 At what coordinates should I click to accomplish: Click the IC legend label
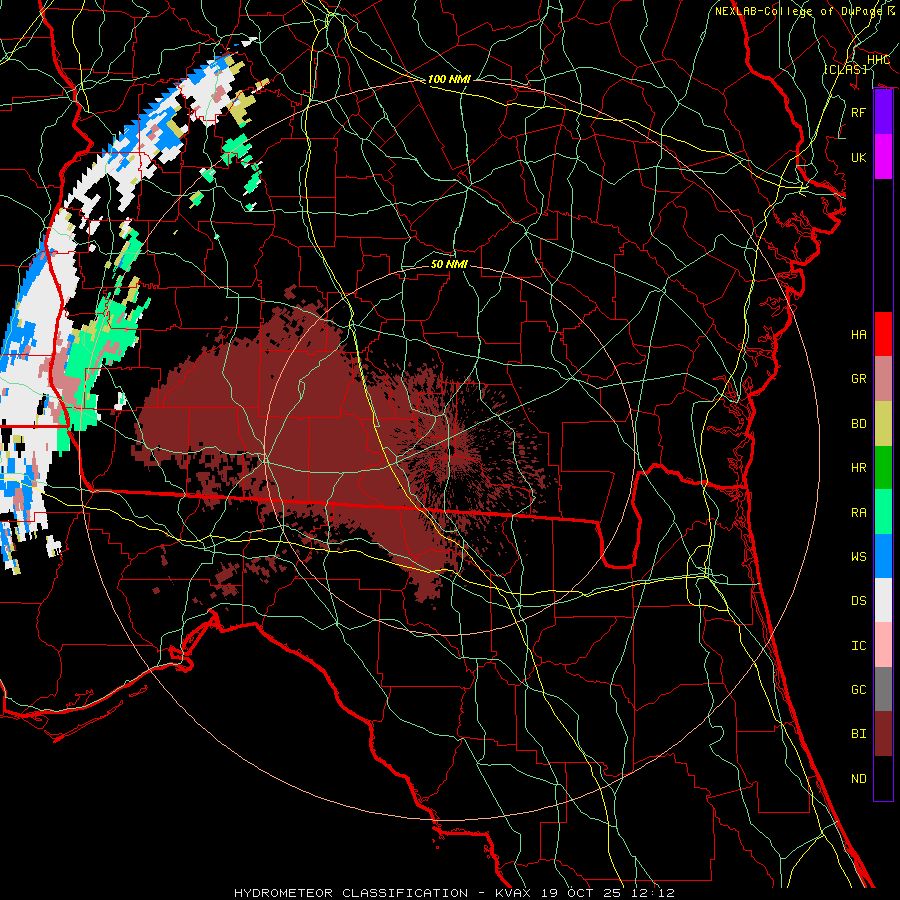(x=858, y=646)
